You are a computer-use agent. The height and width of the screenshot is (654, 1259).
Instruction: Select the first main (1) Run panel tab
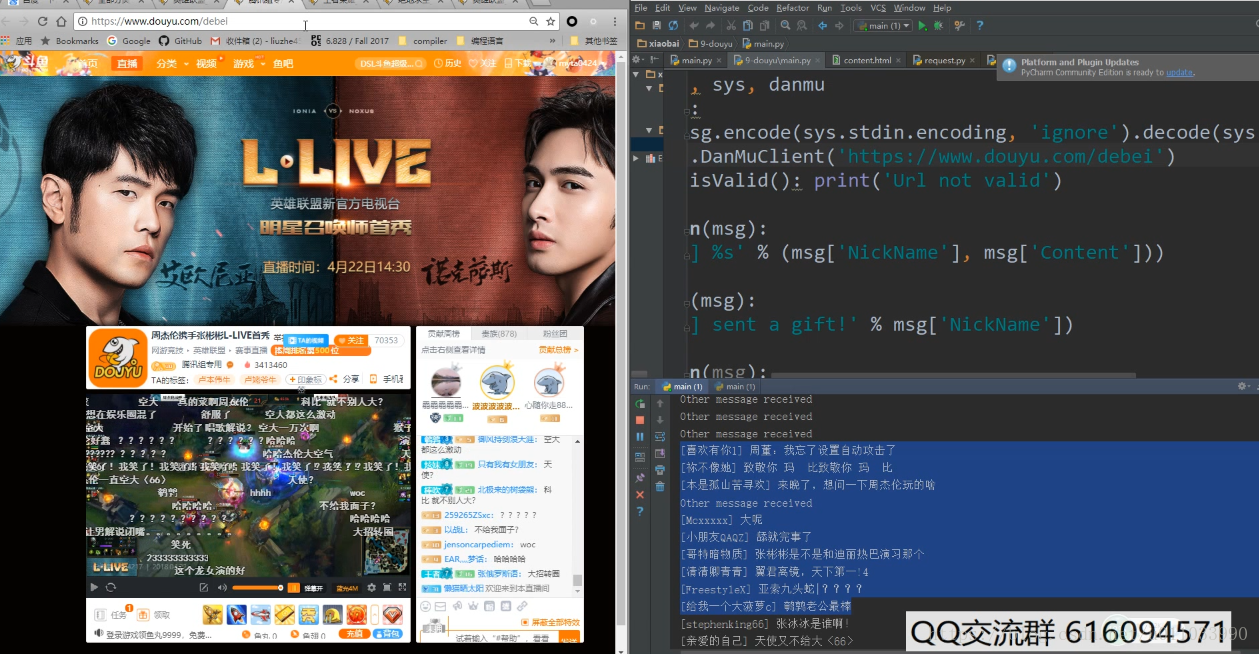point(681,386)
